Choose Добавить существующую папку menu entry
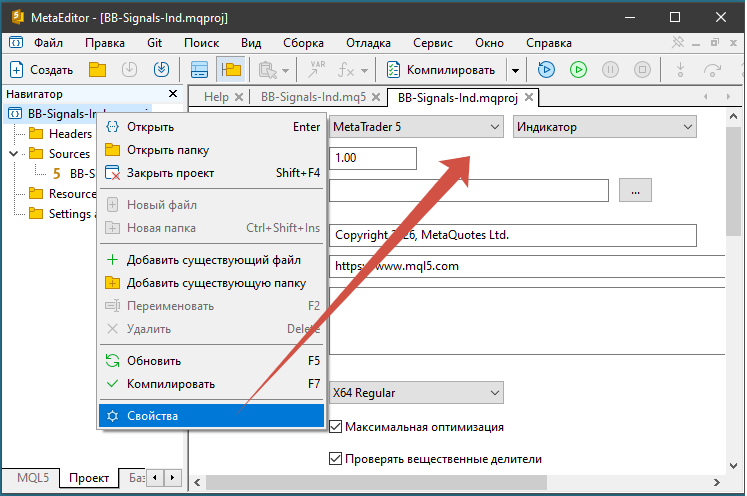Image resolution: width=747 pixels, height=496 pixels. pyautogui.click(x=212, y=283)
